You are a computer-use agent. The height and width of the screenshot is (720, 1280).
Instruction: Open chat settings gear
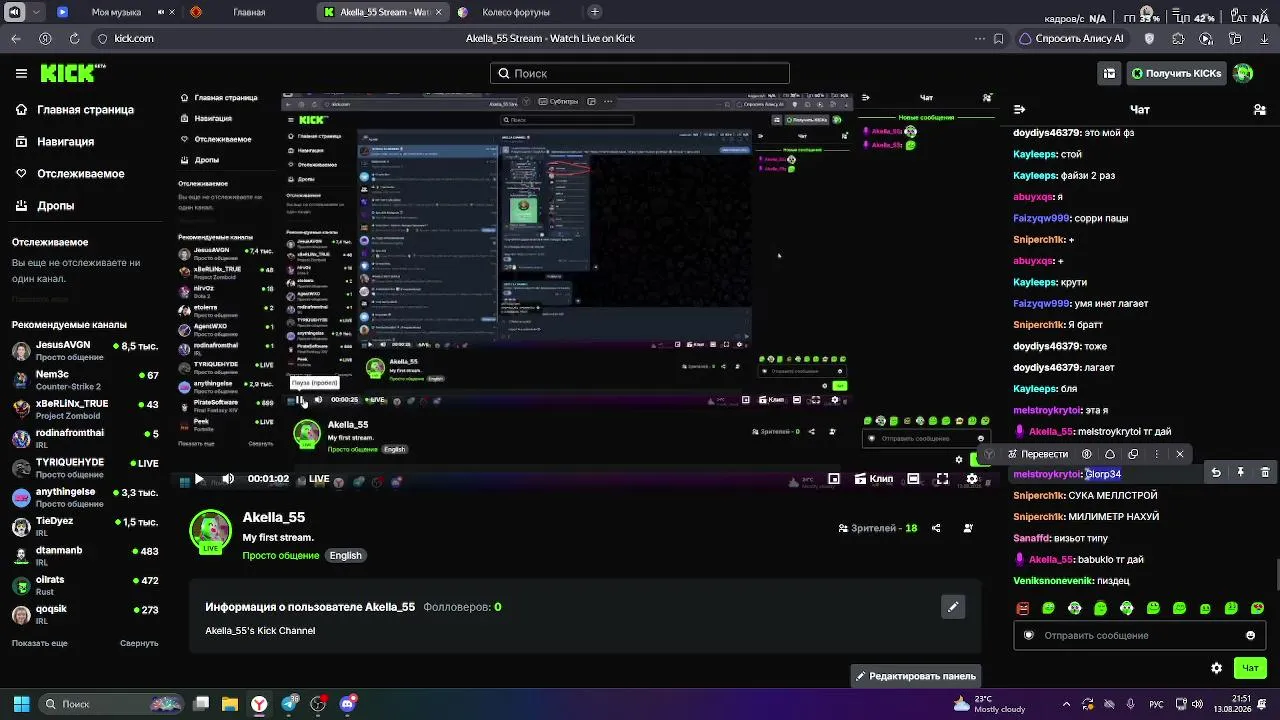click(x=1216, y=668)
